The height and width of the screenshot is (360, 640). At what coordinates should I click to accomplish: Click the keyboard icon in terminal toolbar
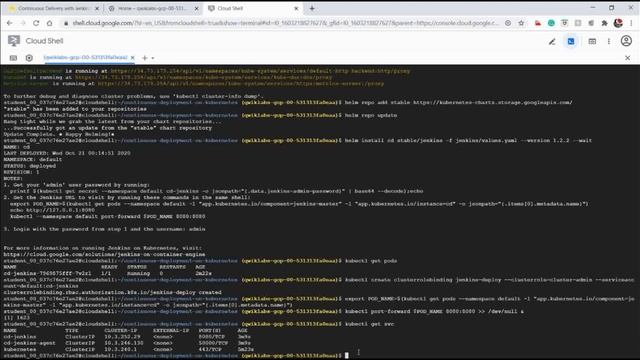point(13,58)
